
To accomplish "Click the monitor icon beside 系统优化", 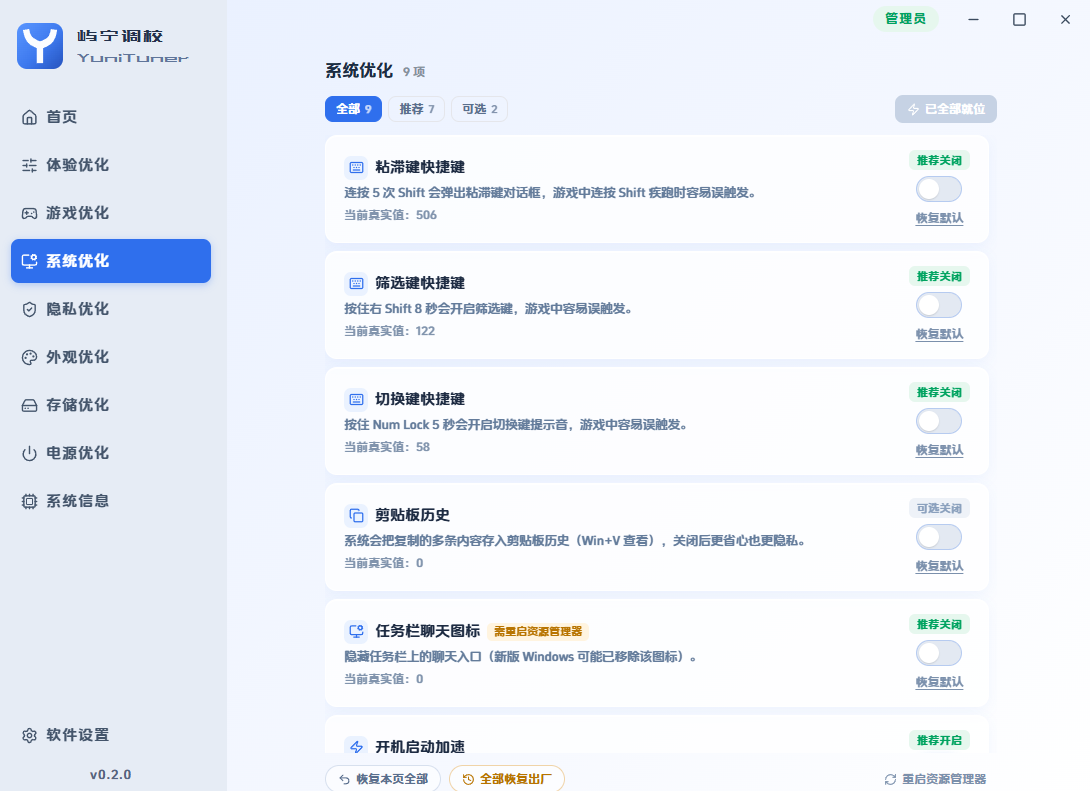I will point(29,261).
